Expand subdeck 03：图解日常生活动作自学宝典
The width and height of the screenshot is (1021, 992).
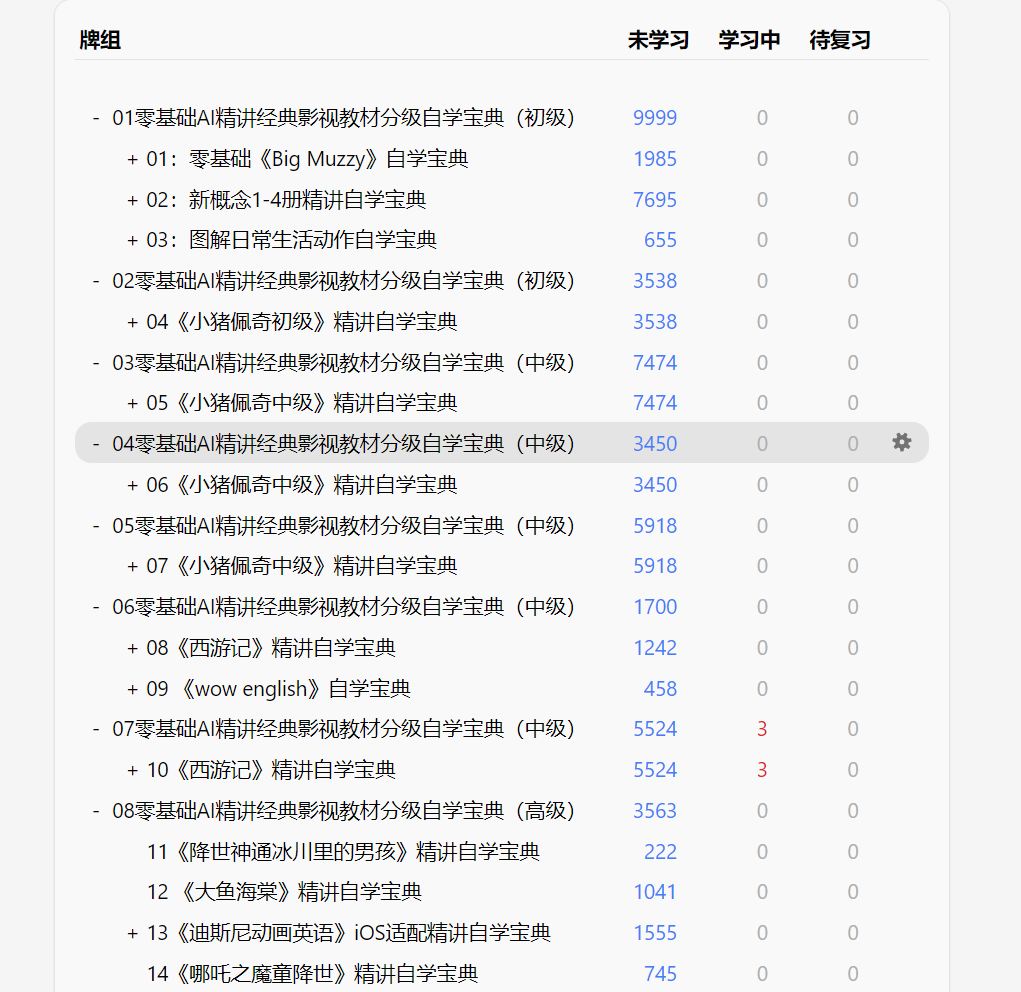(x=132, y=240)
